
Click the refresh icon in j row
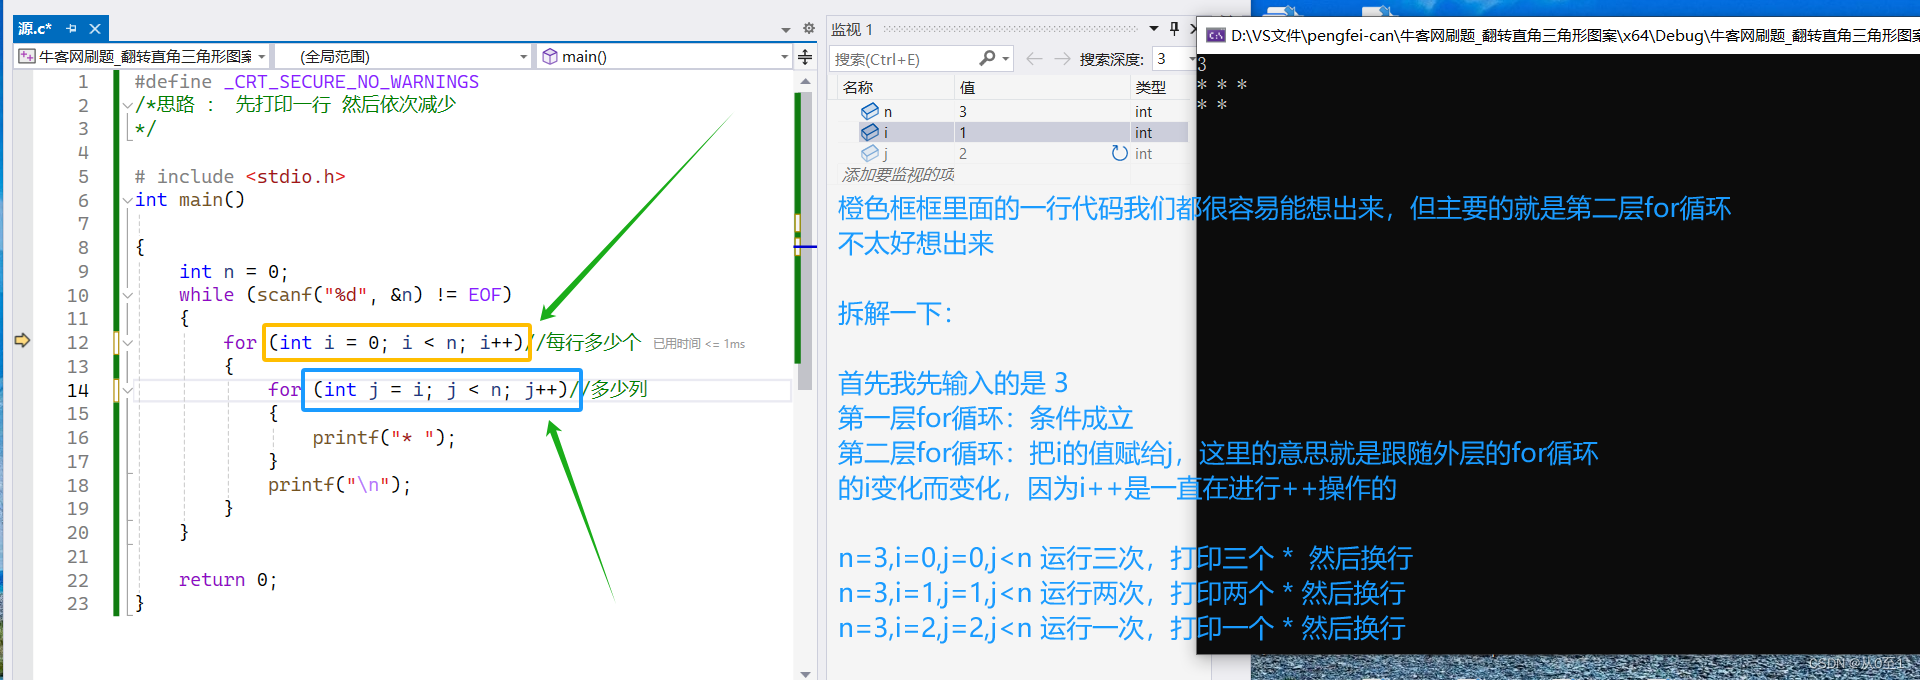(x=1120, y=153)
